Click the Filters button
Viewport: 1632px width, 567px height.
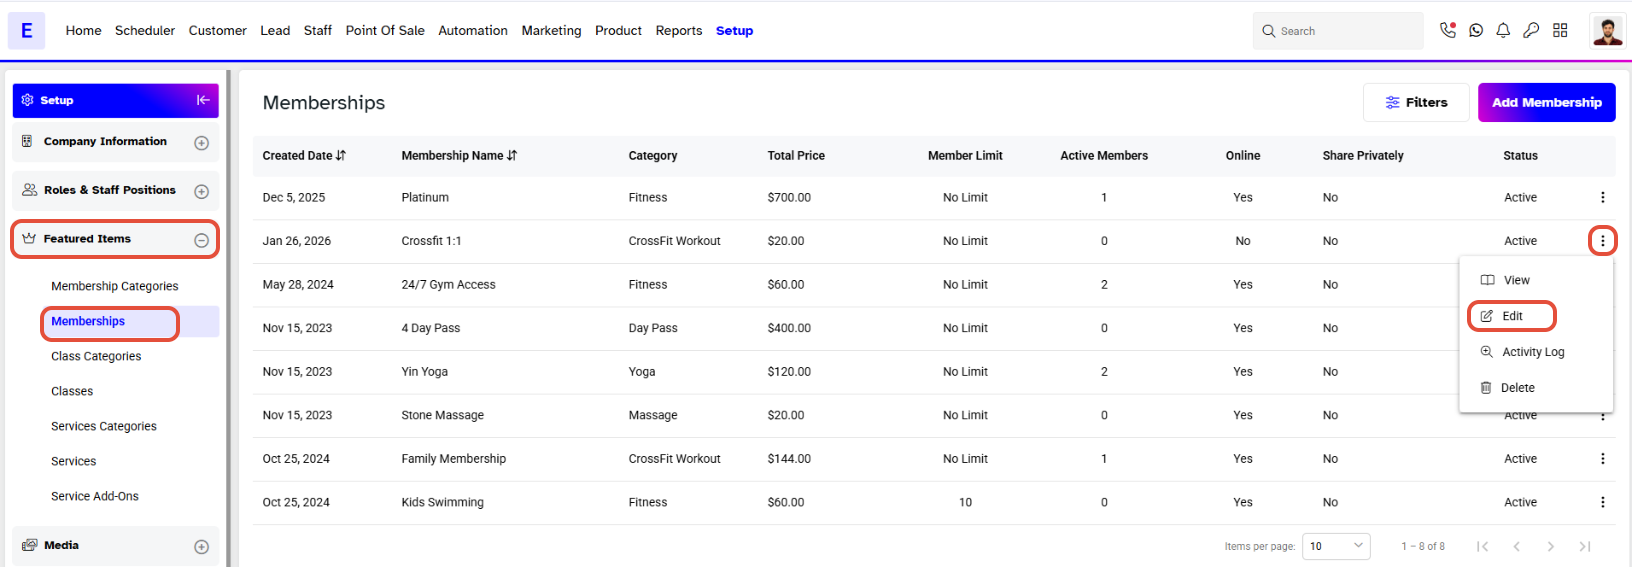point(1416,102)
